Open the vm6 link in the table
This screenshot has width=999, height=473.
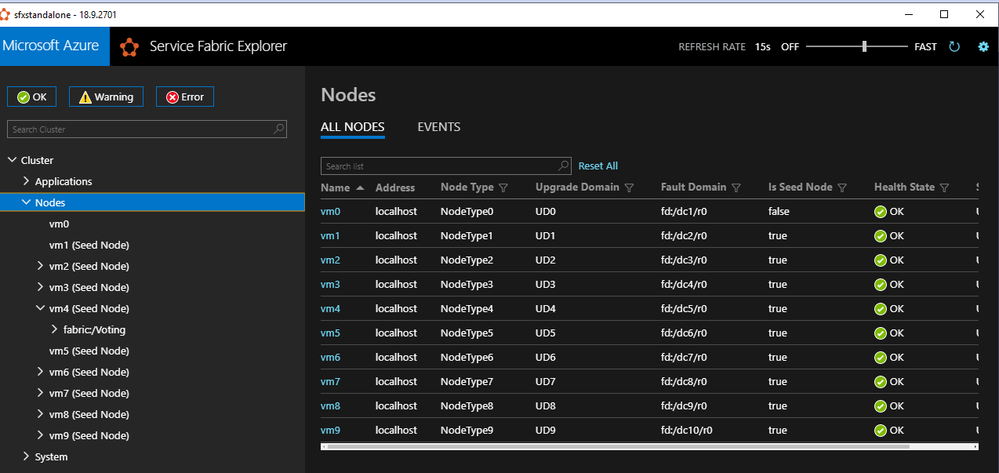330,357
